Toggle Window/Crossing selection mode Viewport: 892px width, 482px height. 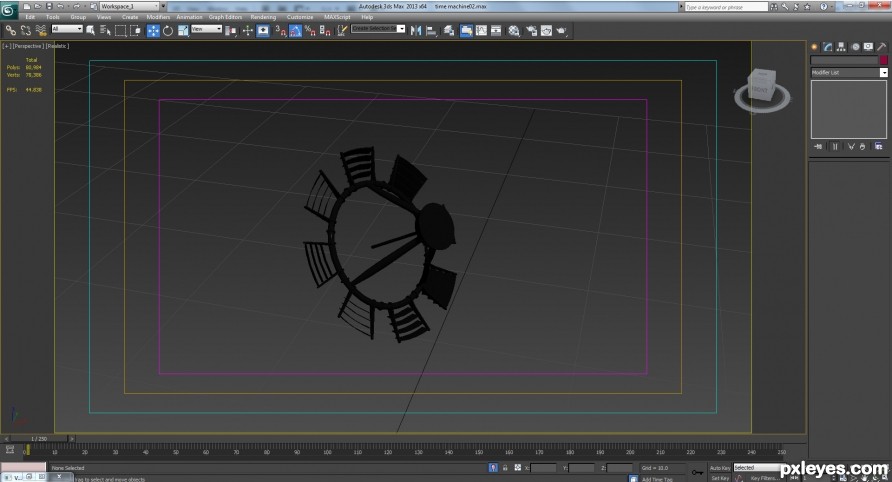point(135,31)
